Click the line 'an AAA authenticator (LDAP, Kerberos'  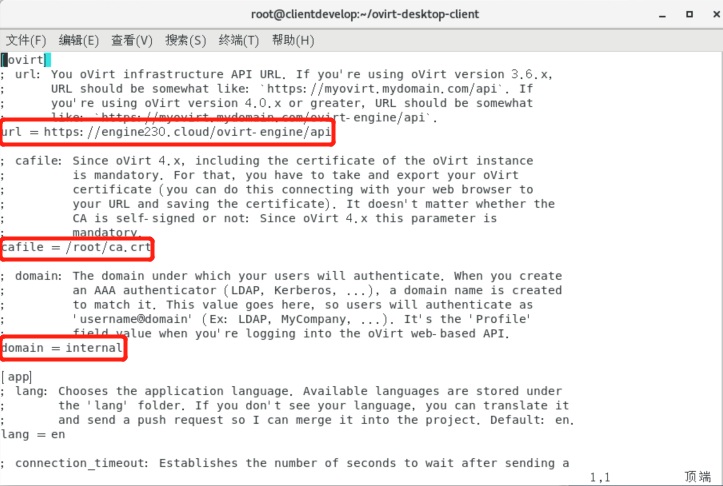(317, 290)
